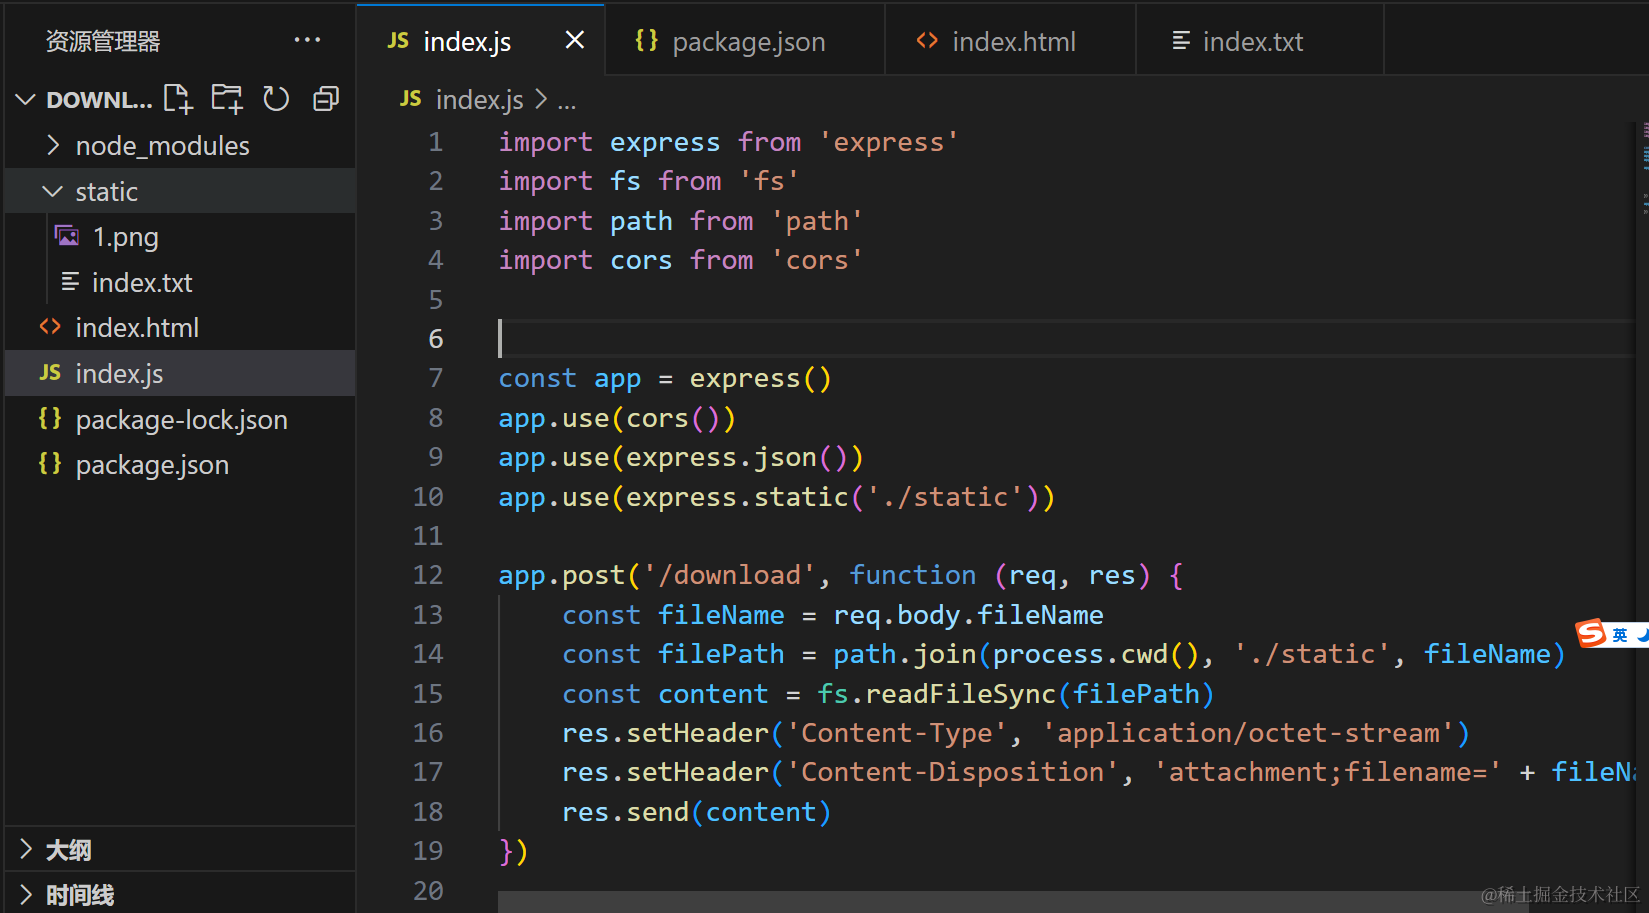This screenshot has width=1649, height=913.
Task: Open the explorer more actions ellipsis
Action: coord(307,40)
